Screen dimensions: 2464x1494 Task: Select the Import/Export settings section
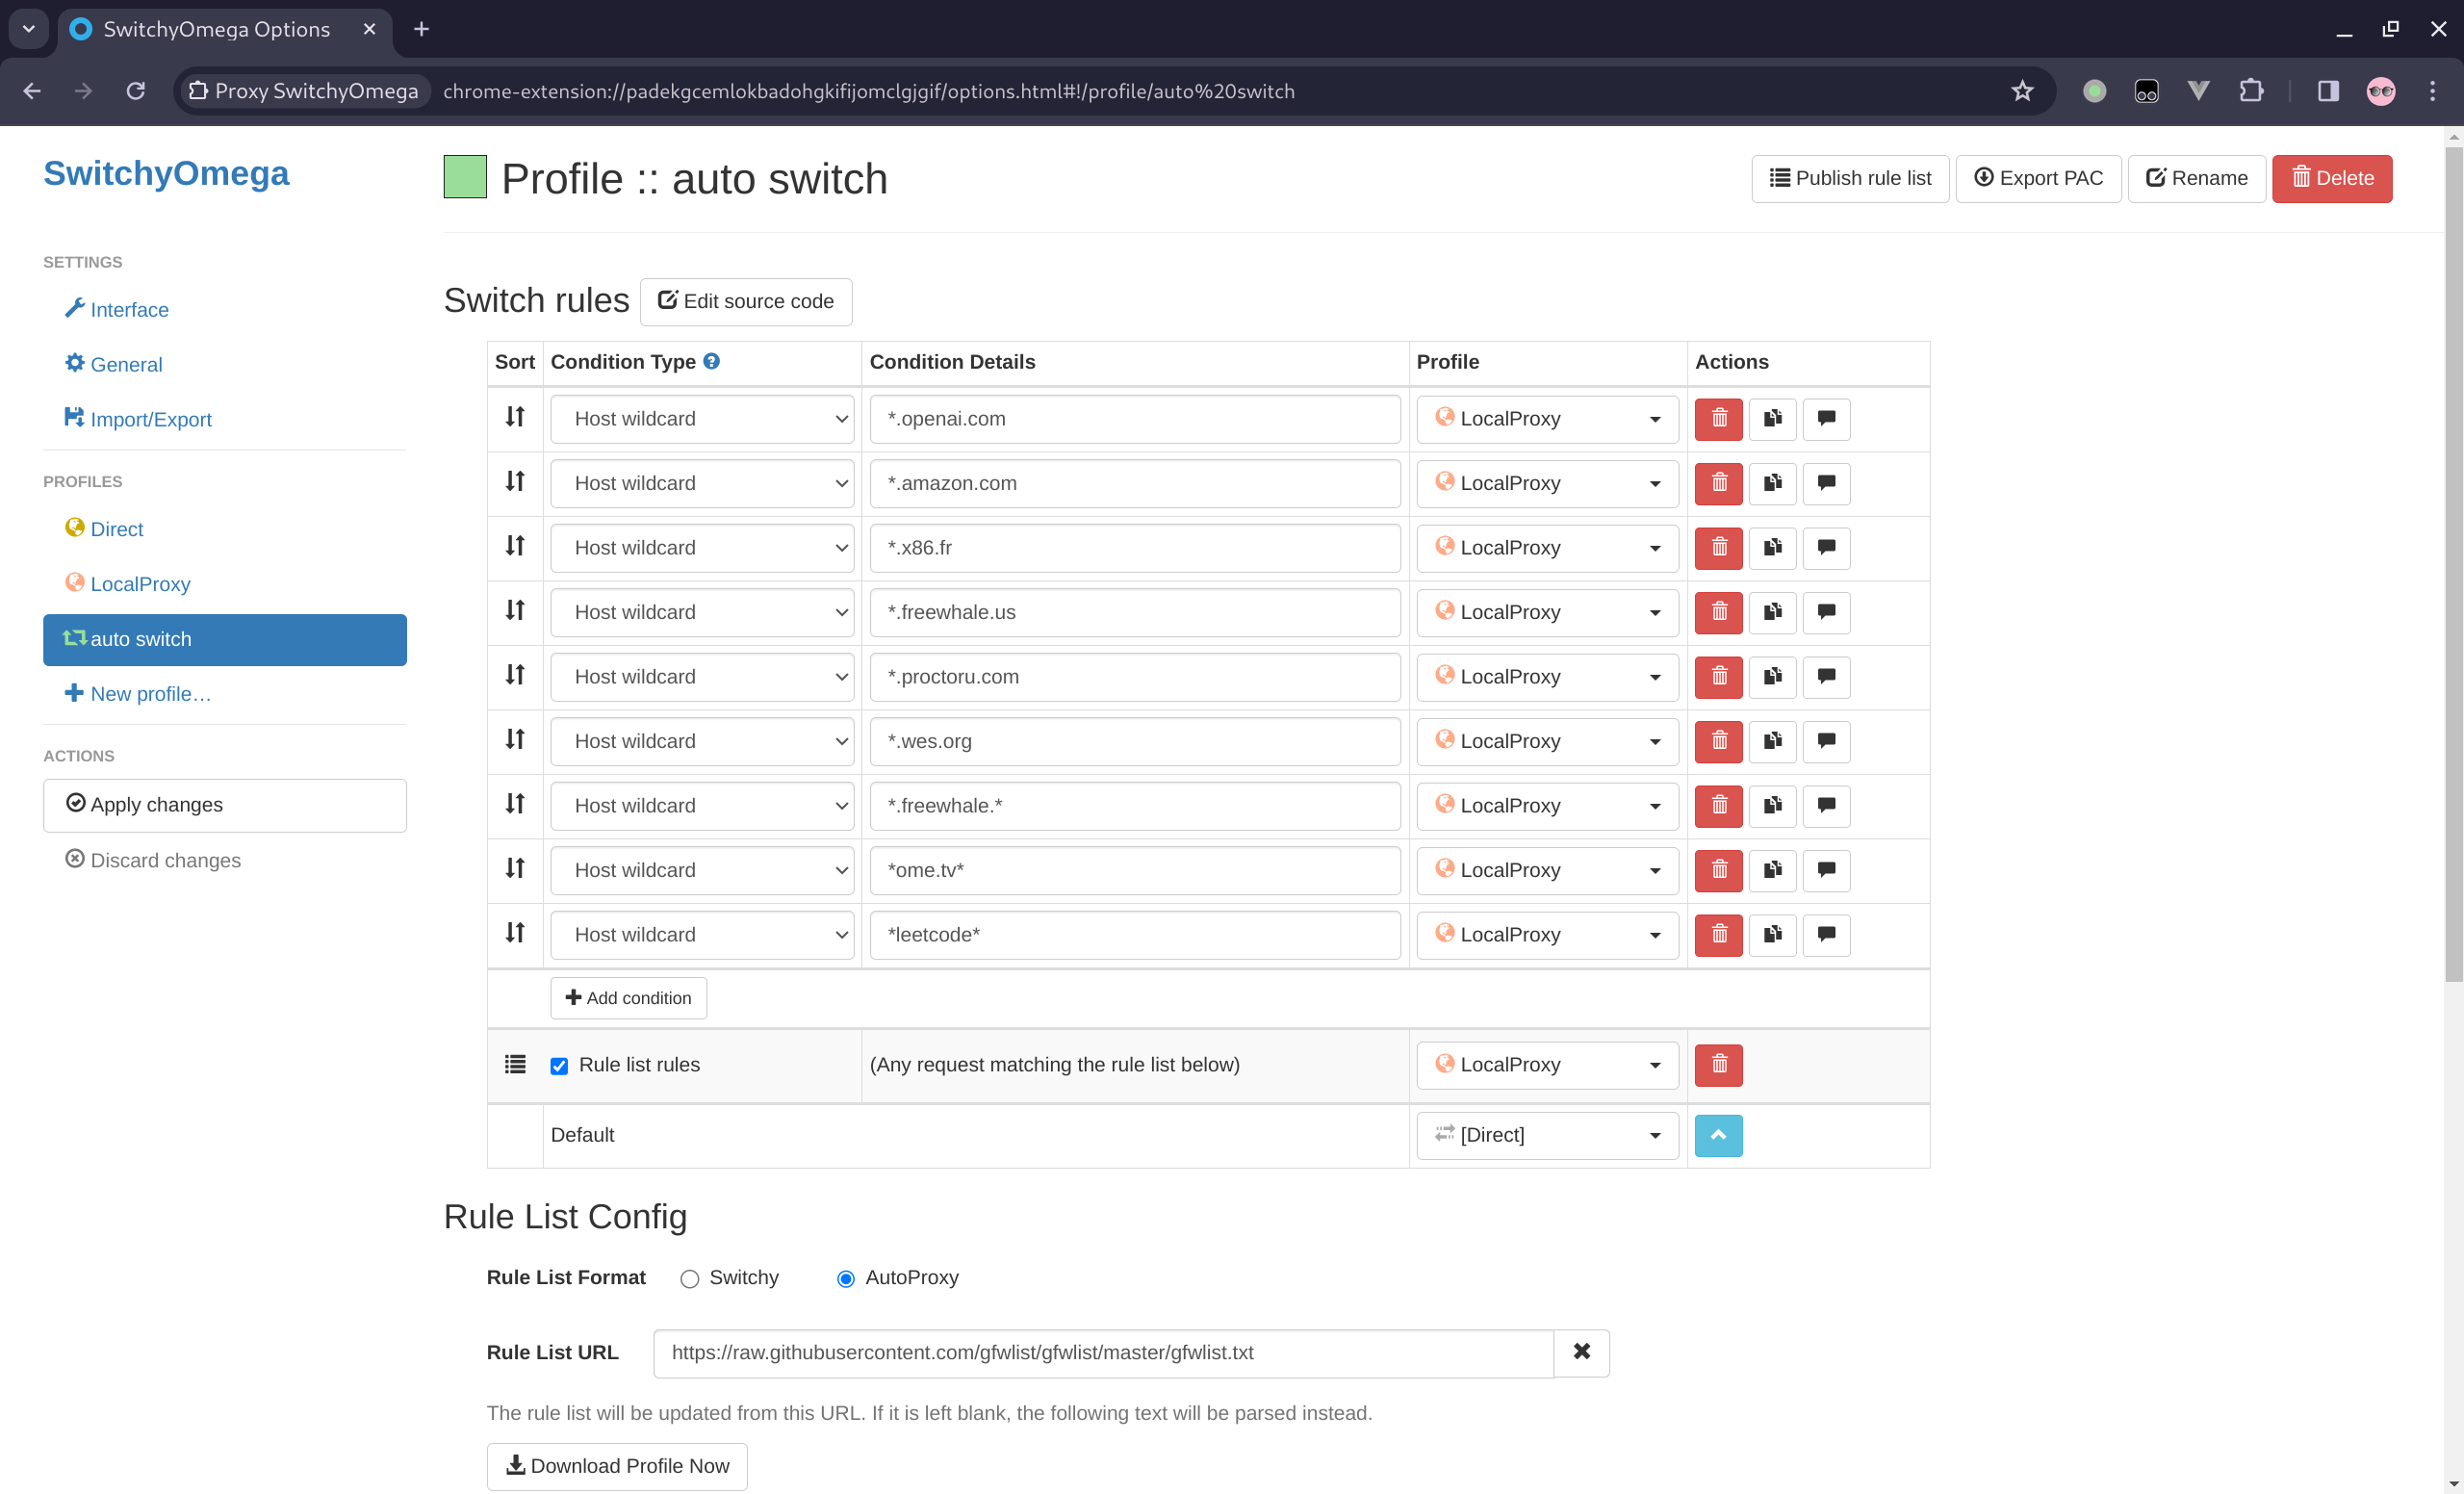click(149, 419)
